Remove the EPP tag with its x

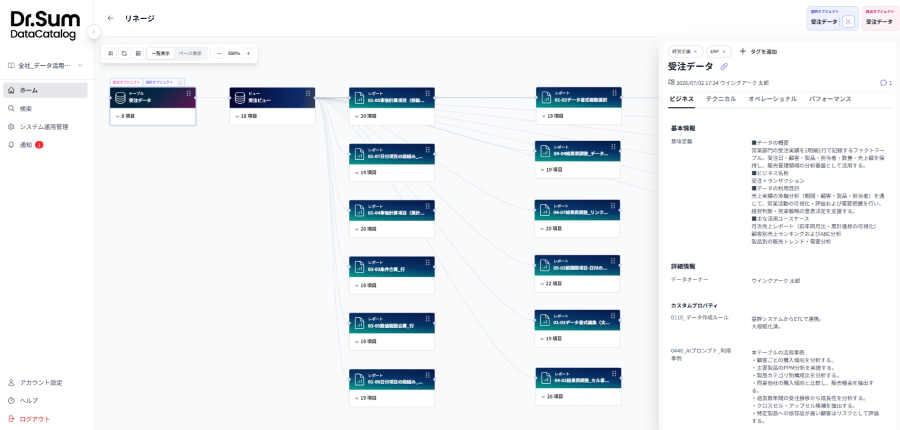click(724, 52)
